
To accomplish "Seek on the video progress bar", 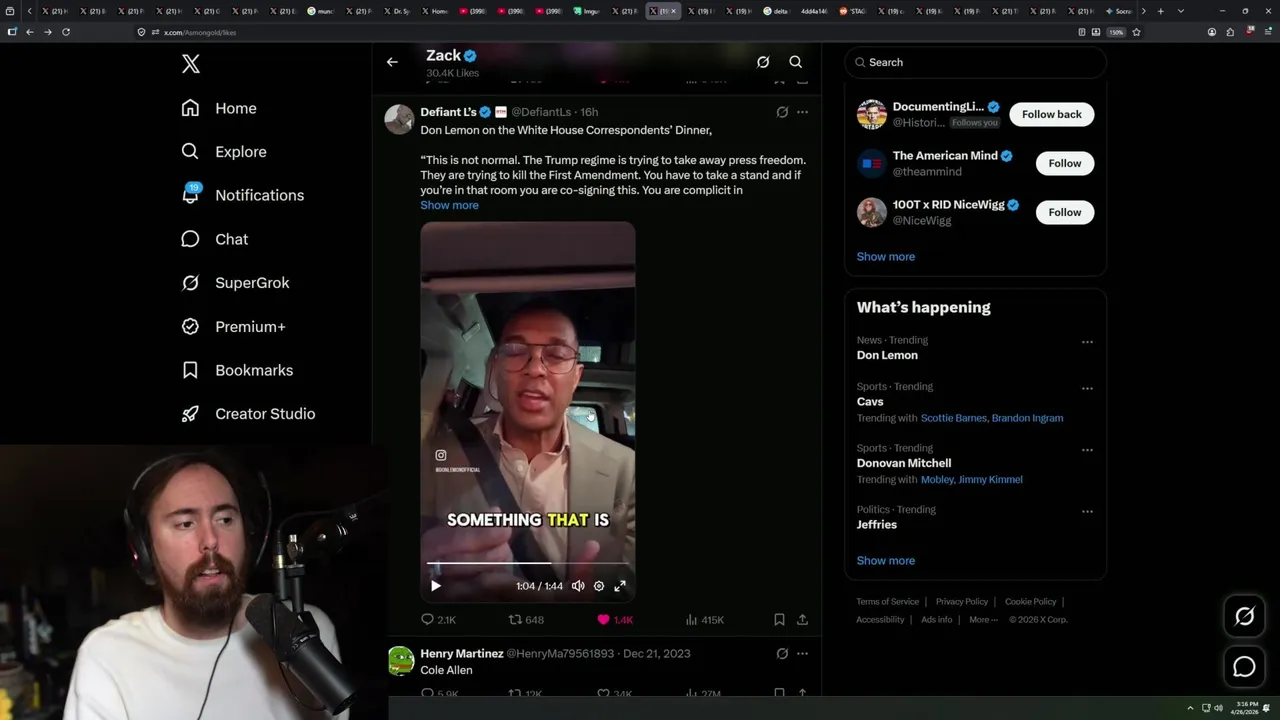I will [527, 563].
